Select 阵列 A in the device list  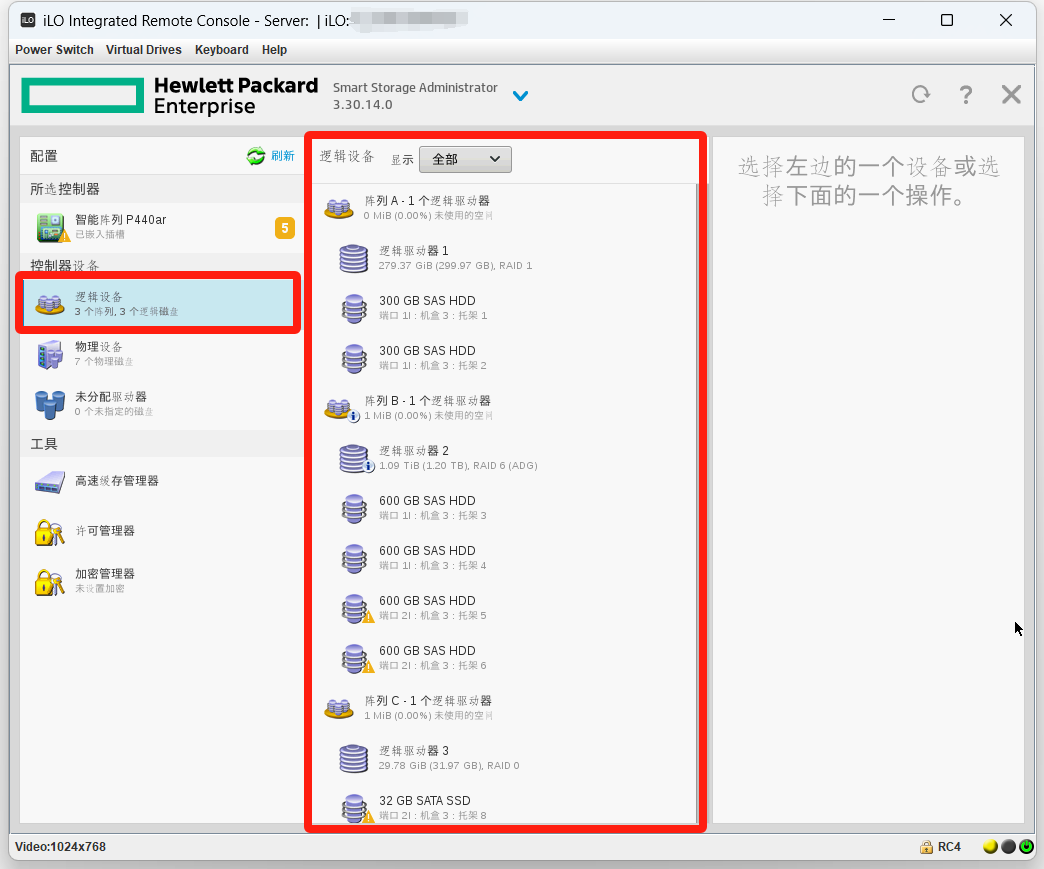(427, 207)
